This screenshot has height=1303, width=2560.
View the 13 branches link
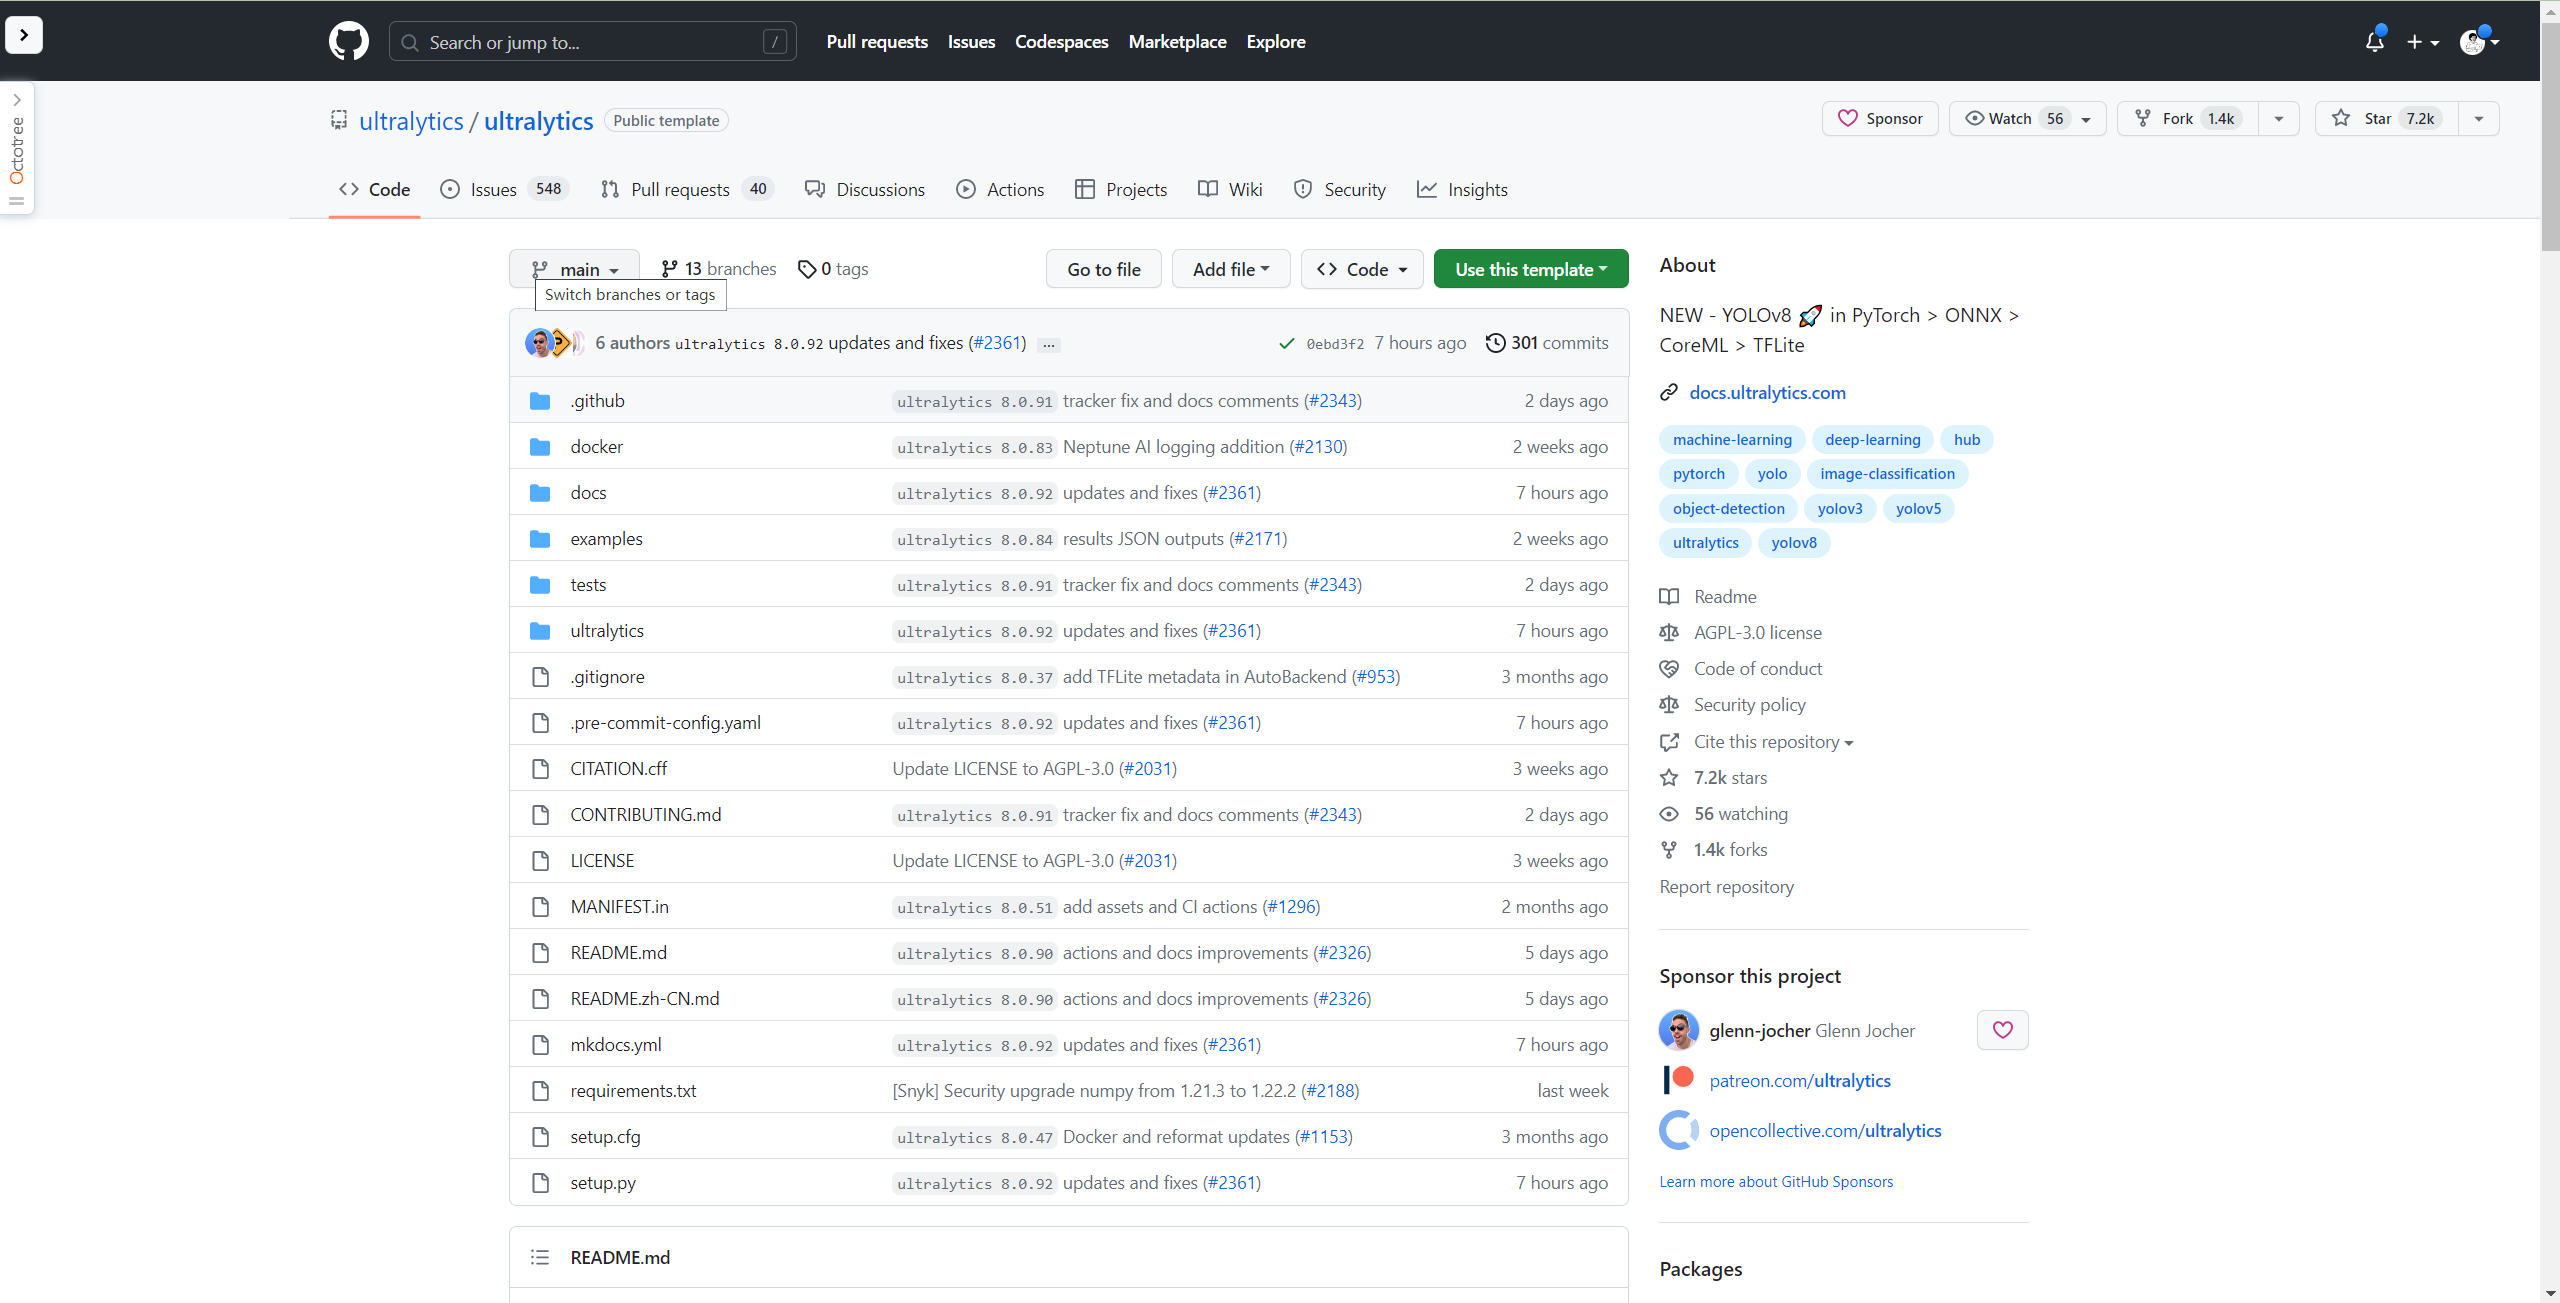tap(718, 269)
